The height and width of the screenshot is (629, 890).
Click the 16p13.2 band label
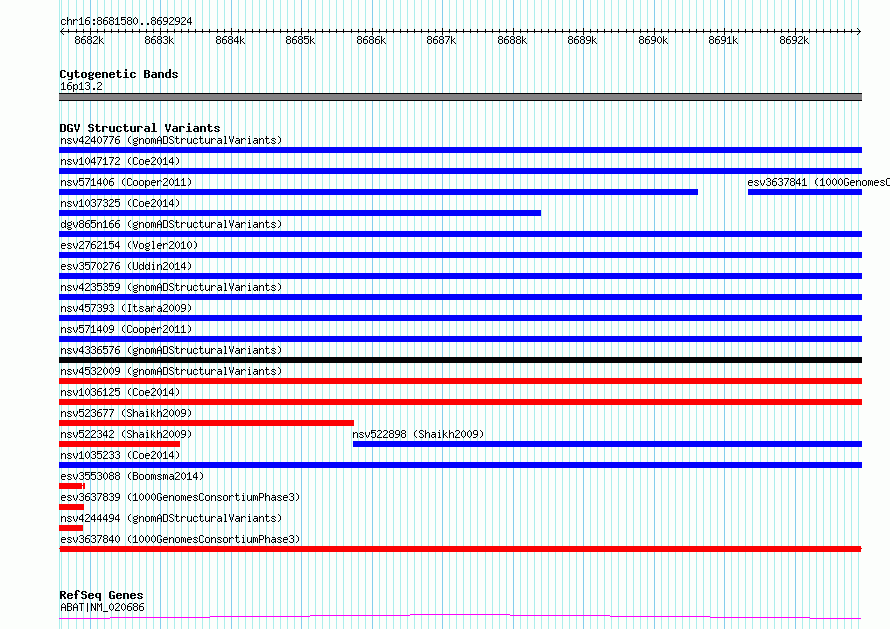(x=81, y=86)
